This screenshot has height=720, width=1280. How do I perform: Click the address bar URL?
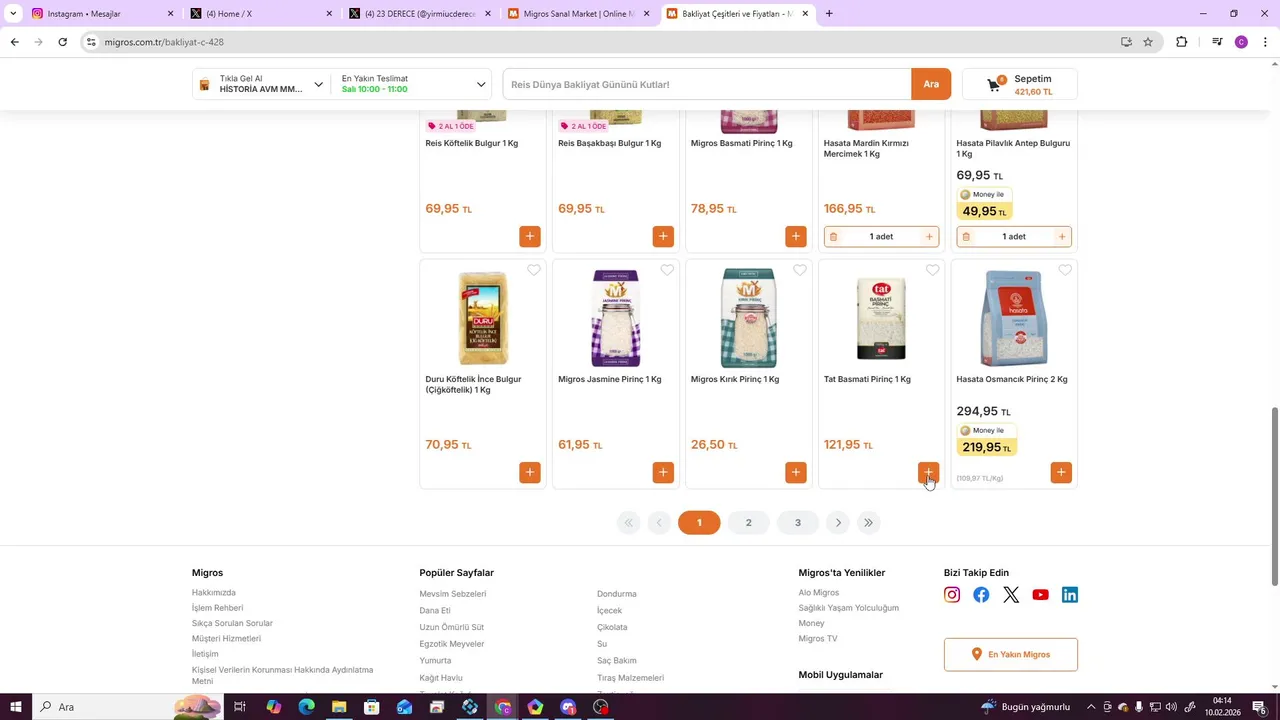click(x=164, y=42)
